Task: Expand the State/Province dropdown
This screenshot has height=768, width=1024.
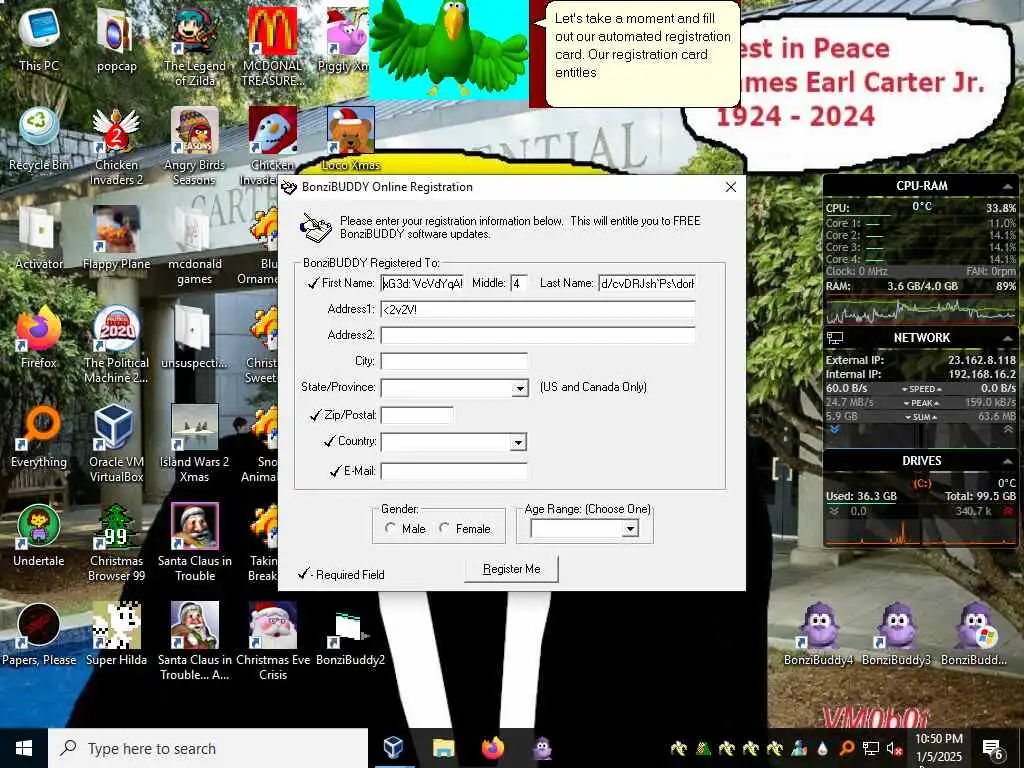Action: [x=520, y=389]
